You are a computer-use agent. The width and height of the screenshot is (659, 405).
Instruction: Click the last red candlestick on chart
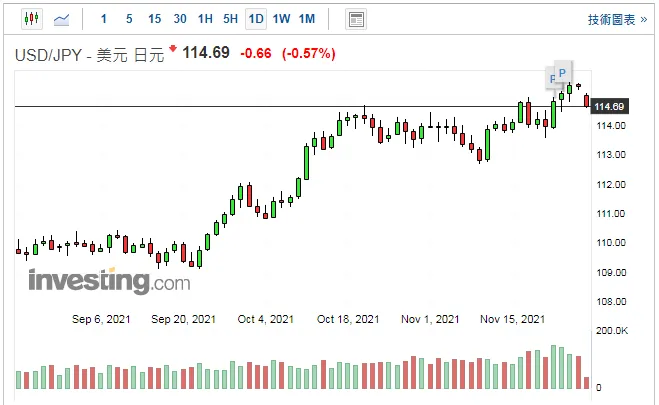[587, 101]
